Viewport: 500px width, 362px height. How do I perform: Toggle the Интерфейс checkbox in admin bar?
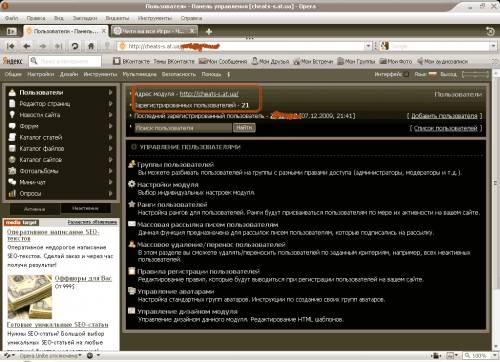[x=406, y=74]
